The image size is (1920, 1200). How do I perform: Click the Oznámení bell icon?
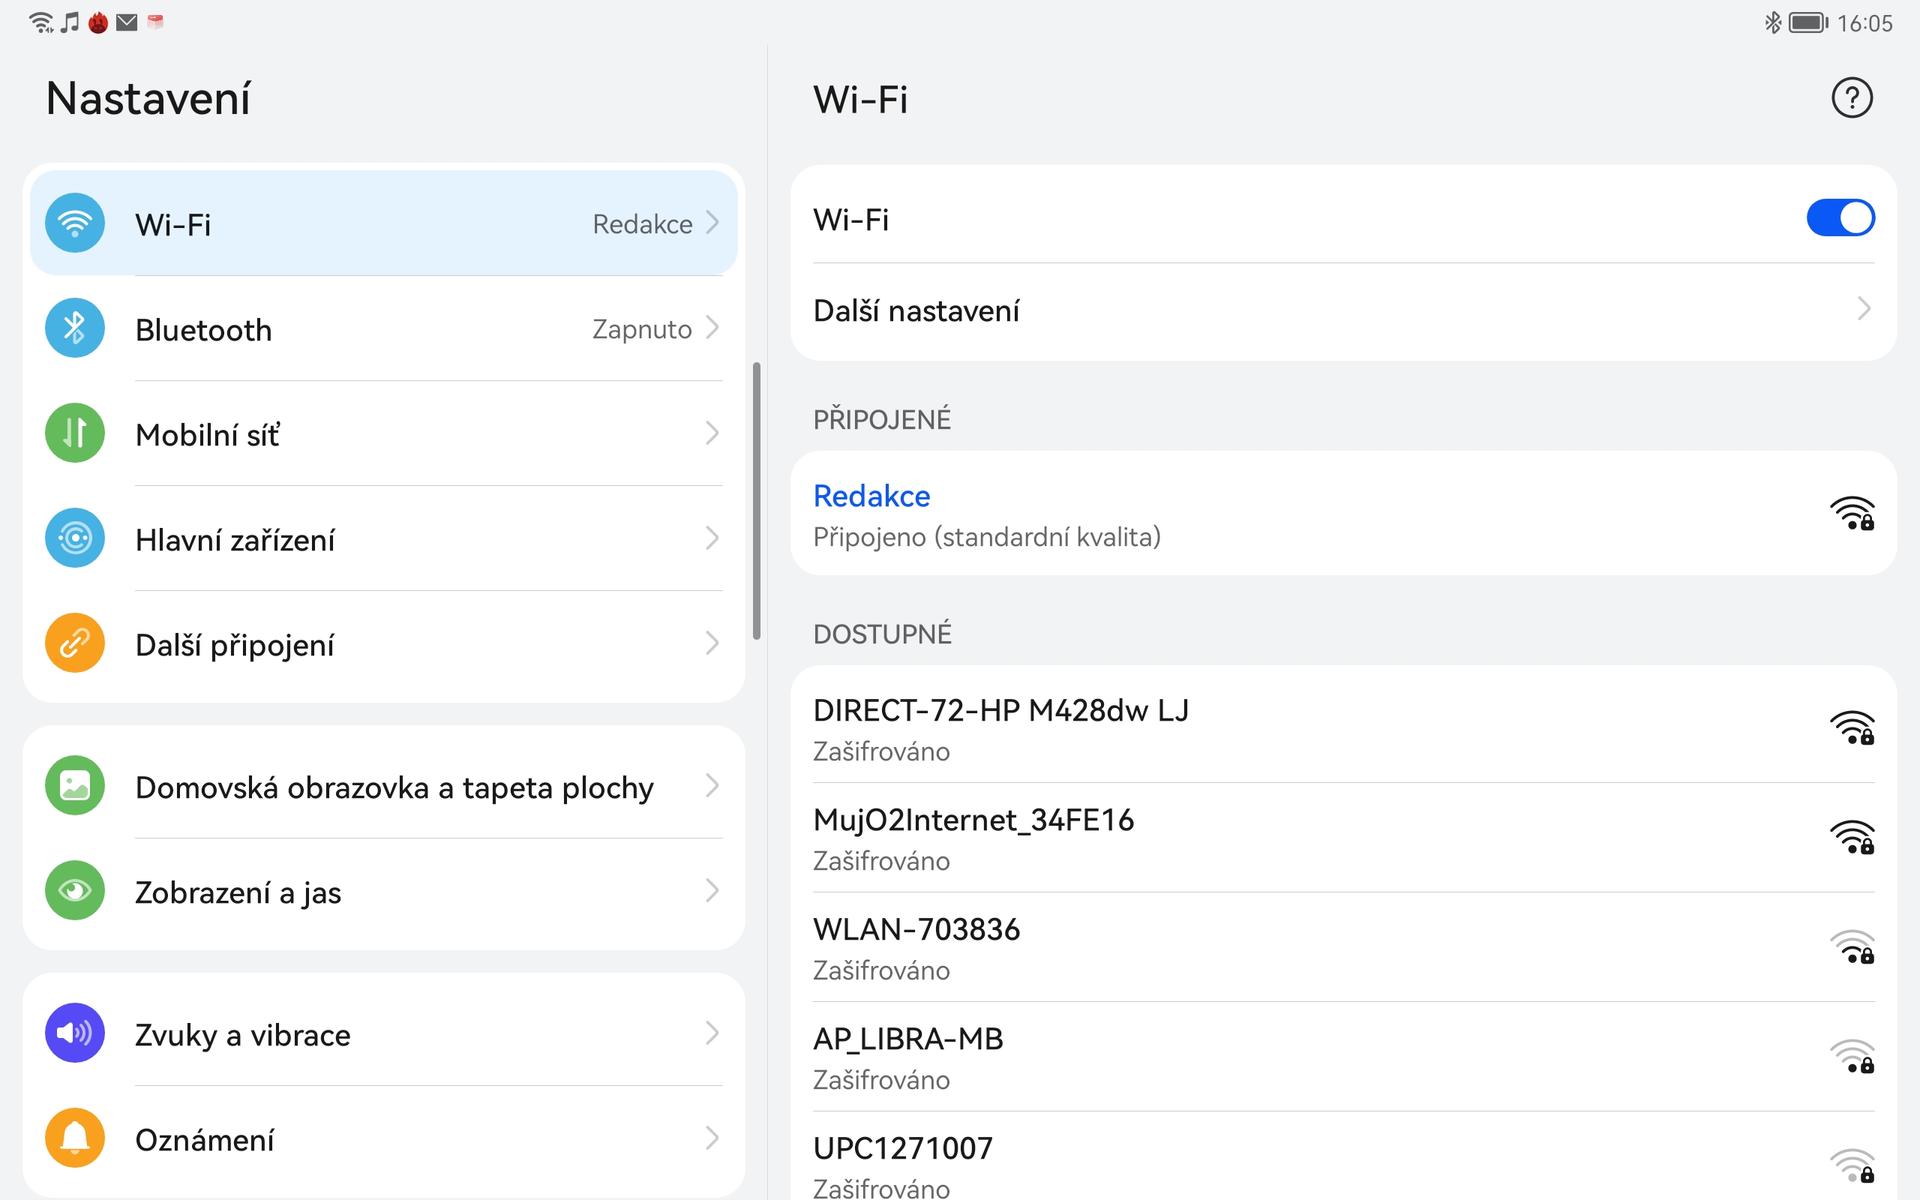(75, 1138)
